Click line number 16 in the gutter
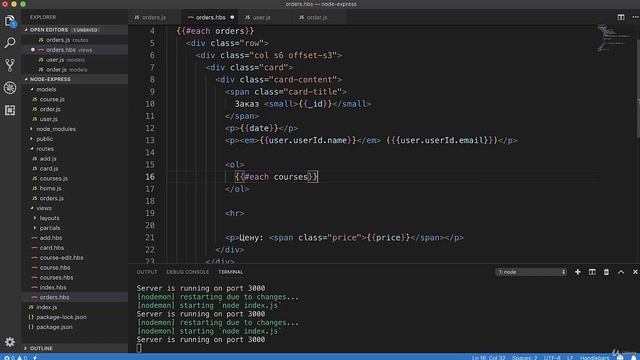The image size is (640, 360). point(150,177)
